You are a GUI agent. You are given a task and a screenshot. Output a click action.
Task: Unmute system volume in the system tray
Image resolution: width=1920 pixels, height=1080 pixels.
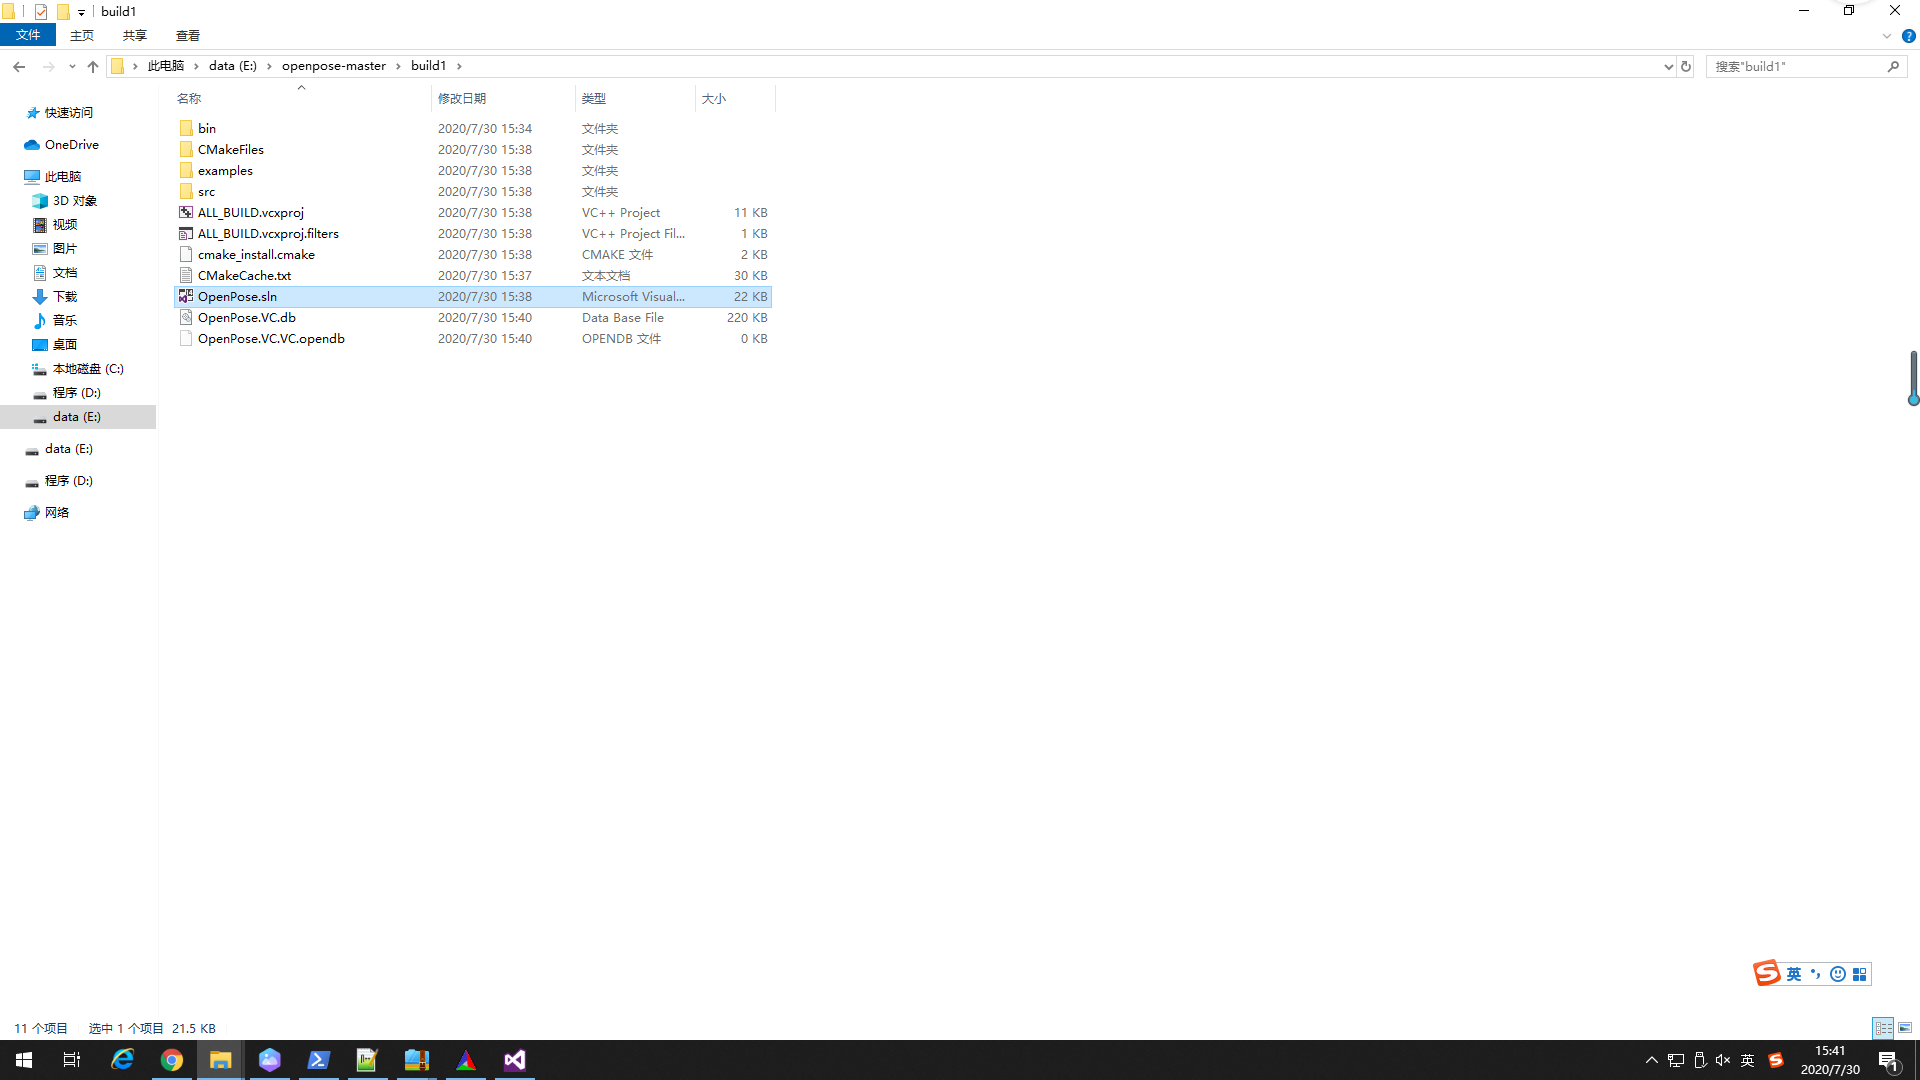coord(1722,1062)
